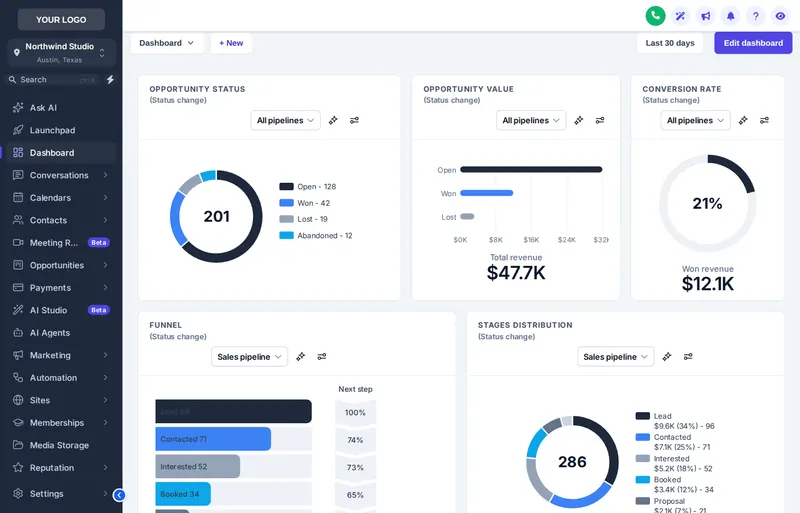Expand the Conversations submenu chevron
The image size is (800, 513).
pos(105,175)
